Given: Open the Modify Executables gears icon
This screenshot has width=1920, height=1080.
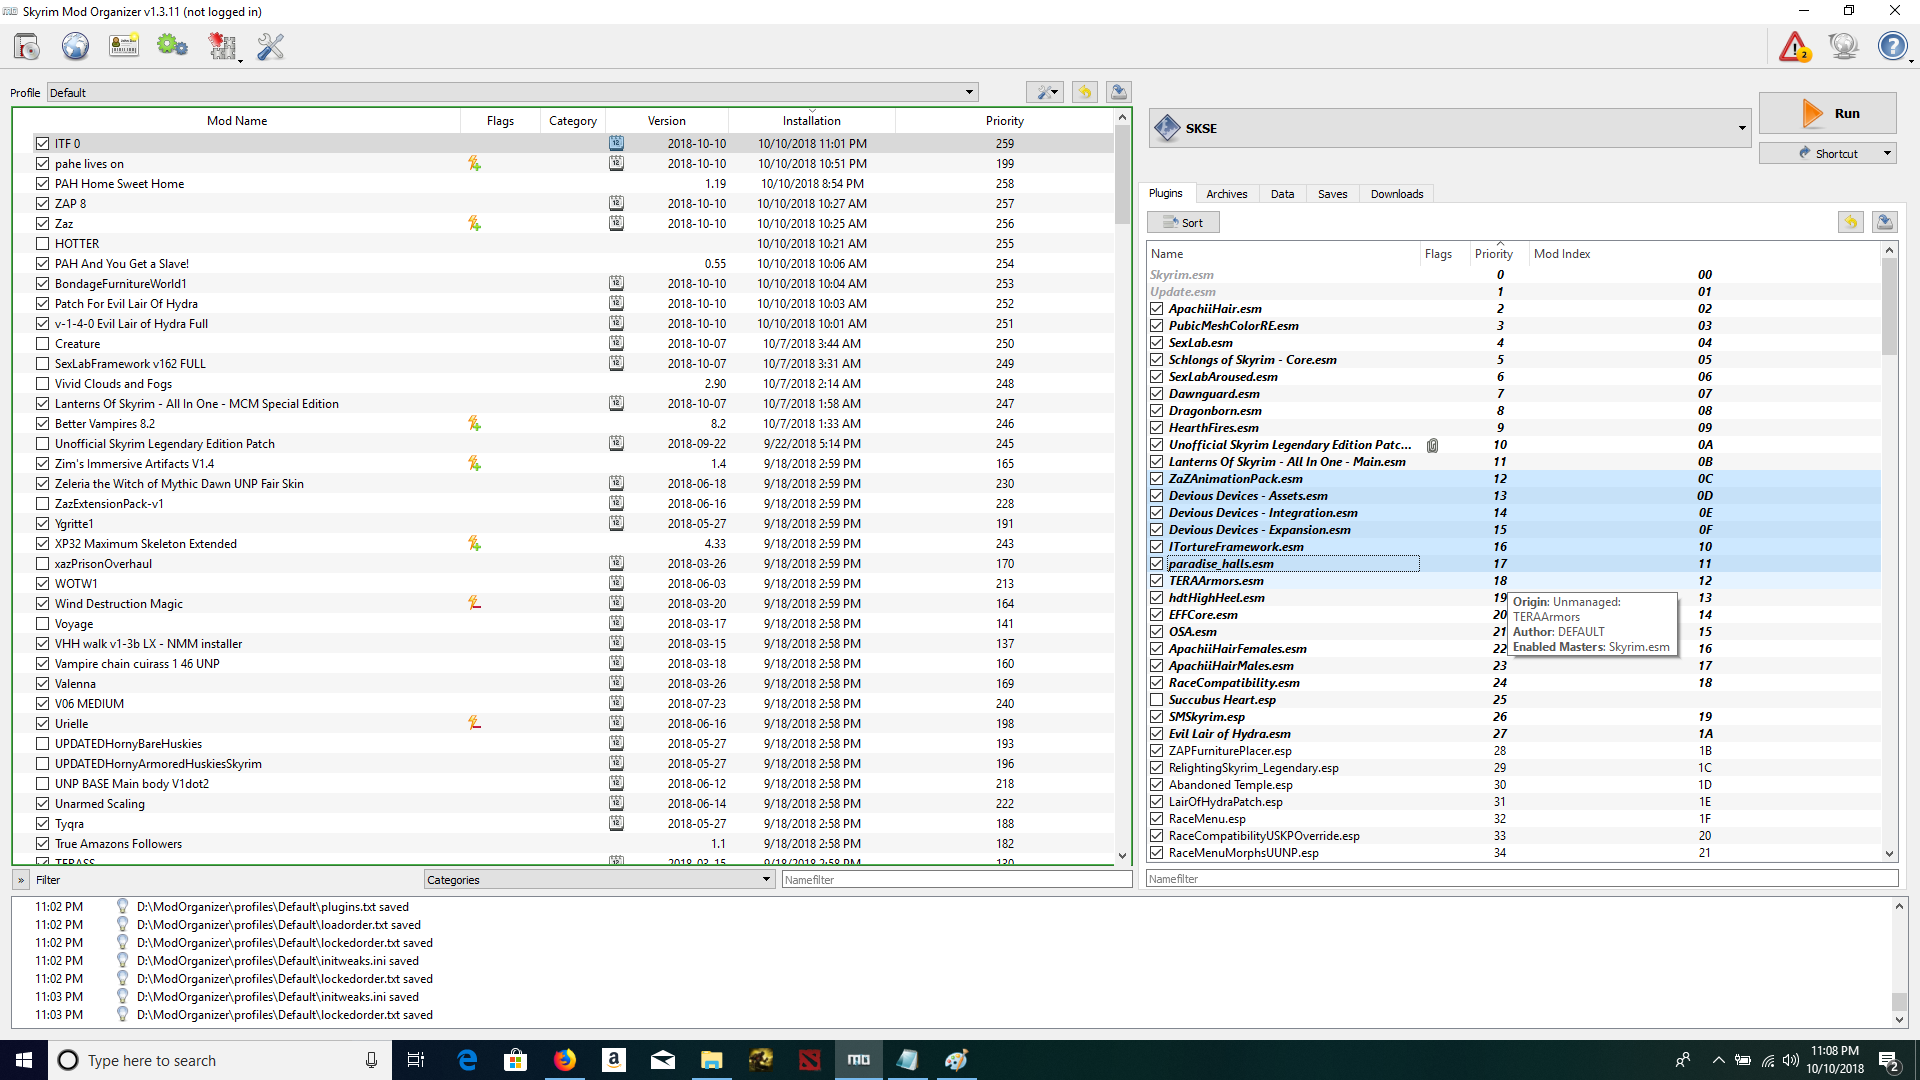Looking at the screenshot, I should point(172,46).
